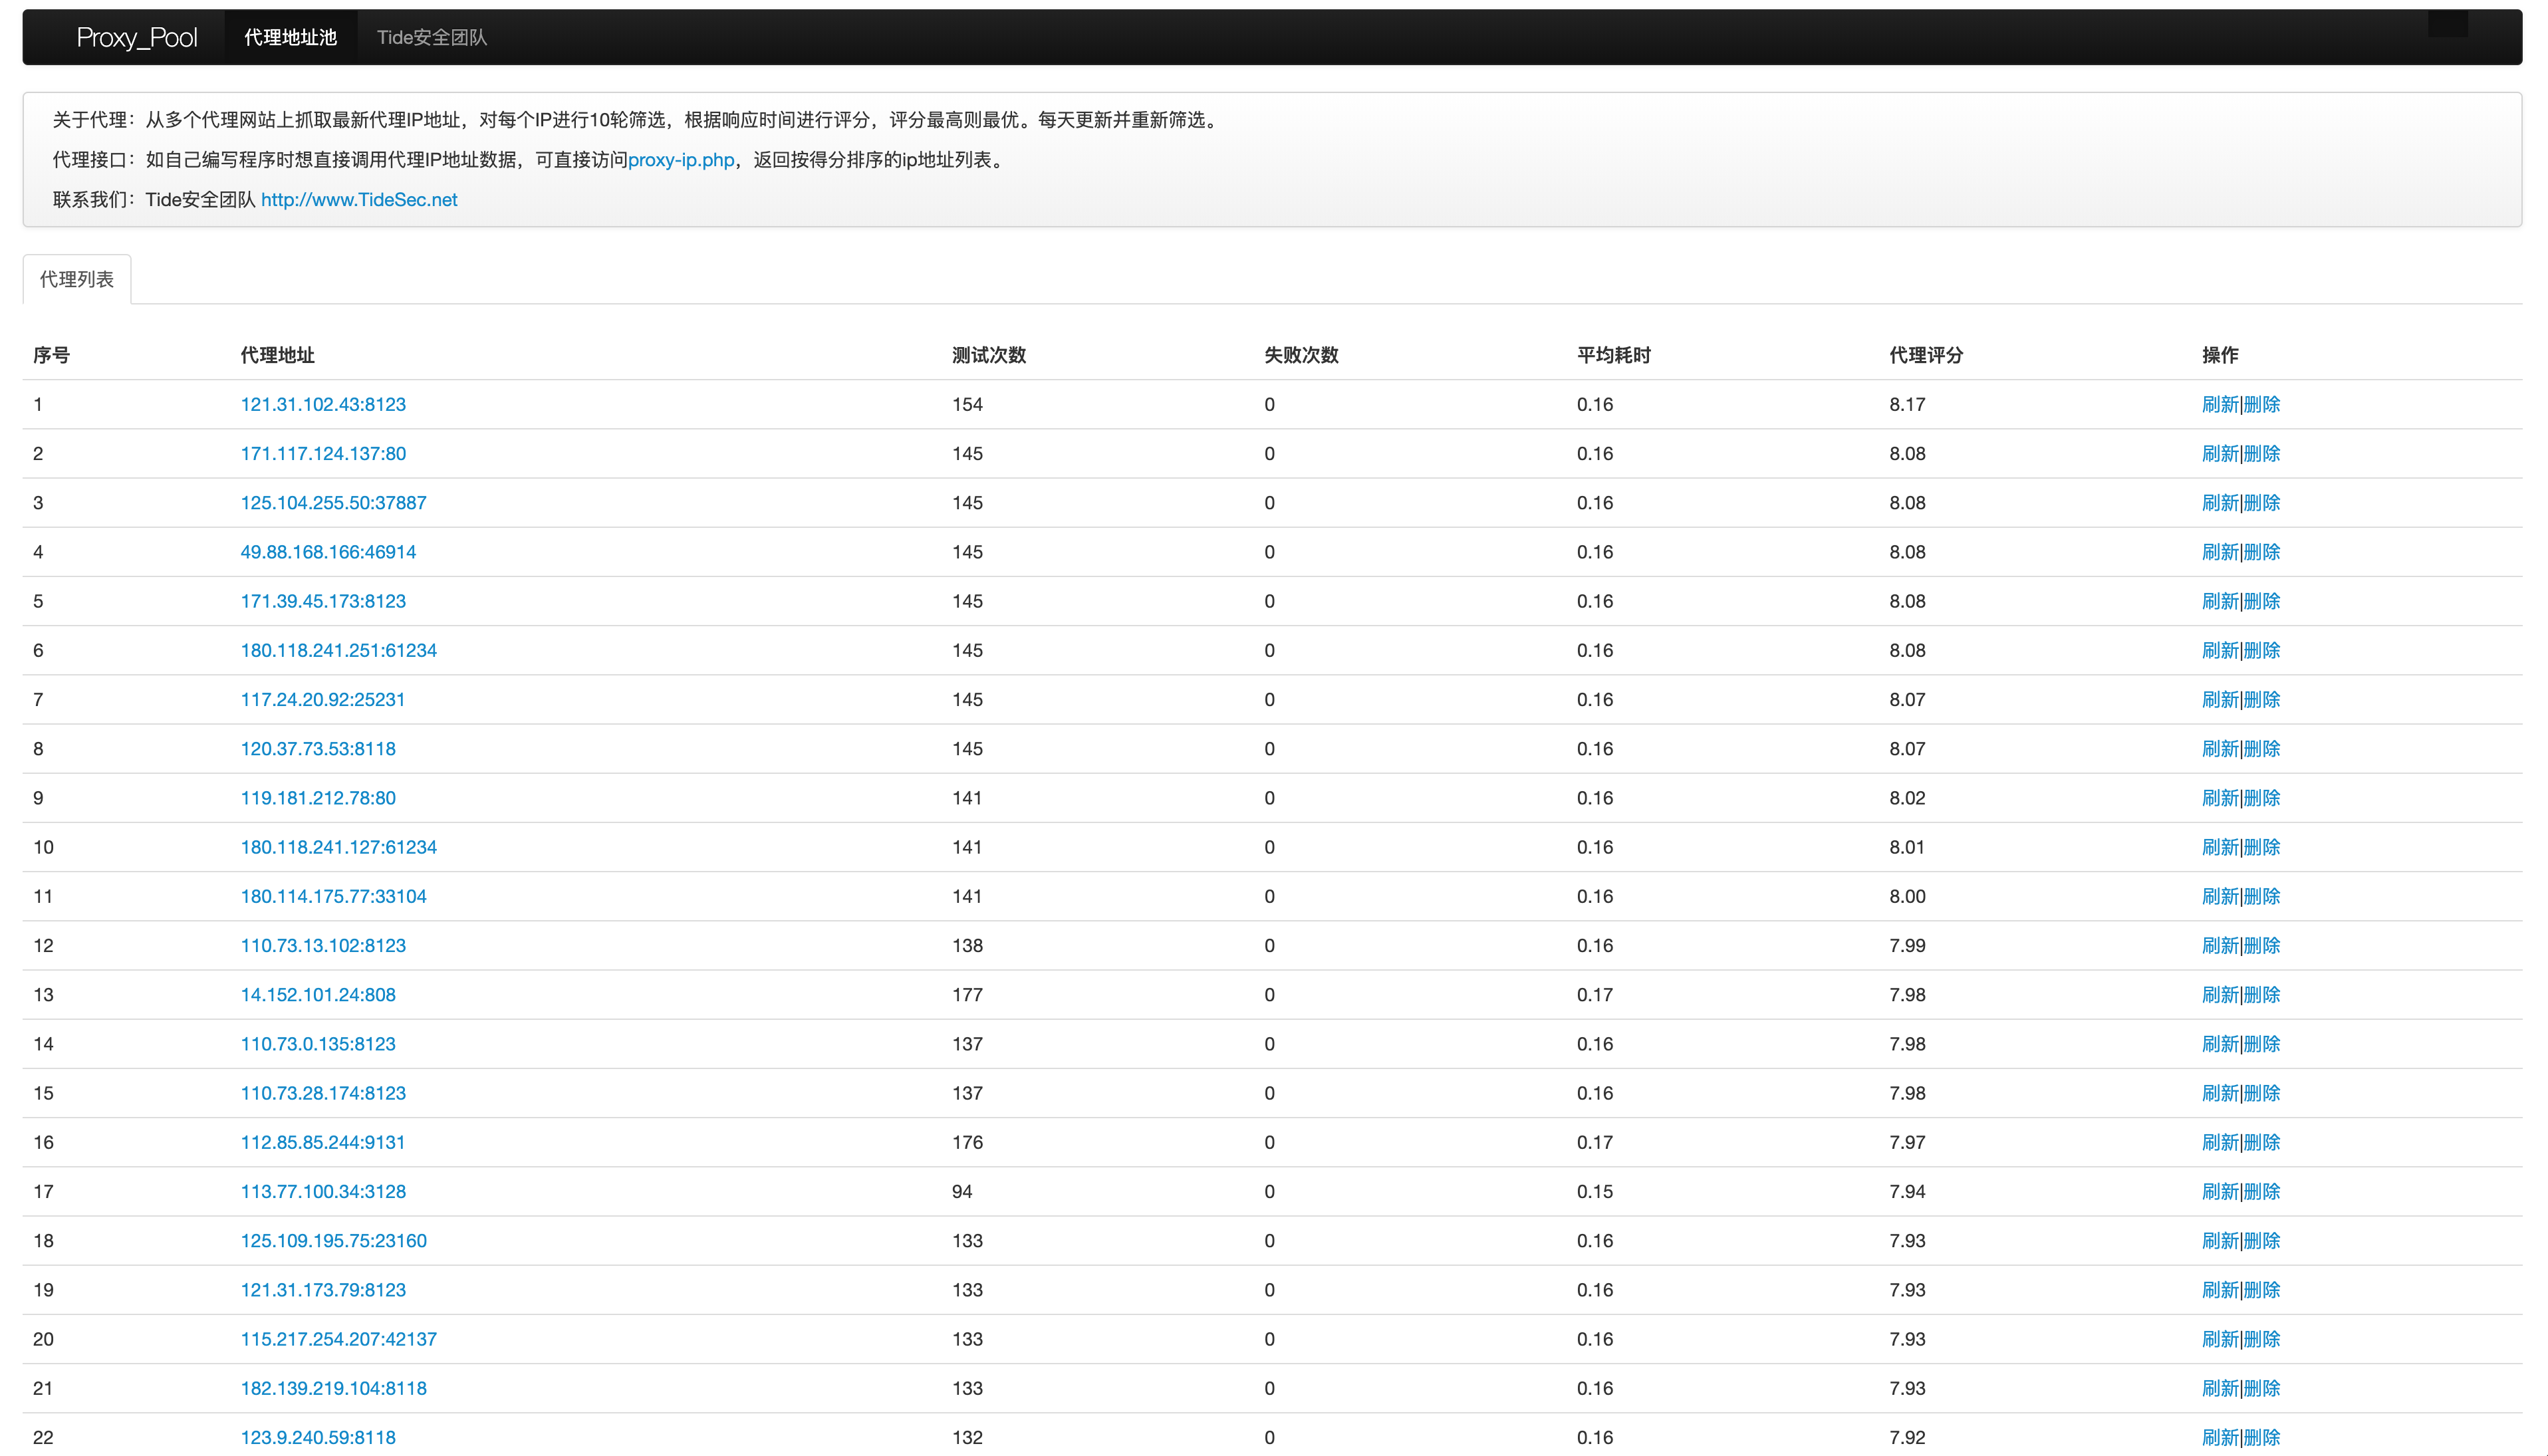Click 刷新 in row 13

click(x=2219, y=995)
